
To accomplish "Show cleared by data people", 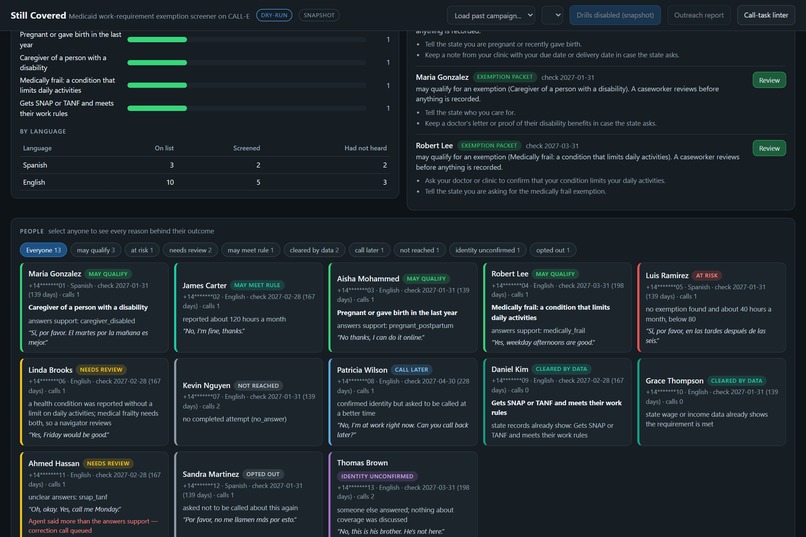I will (314, 250).
